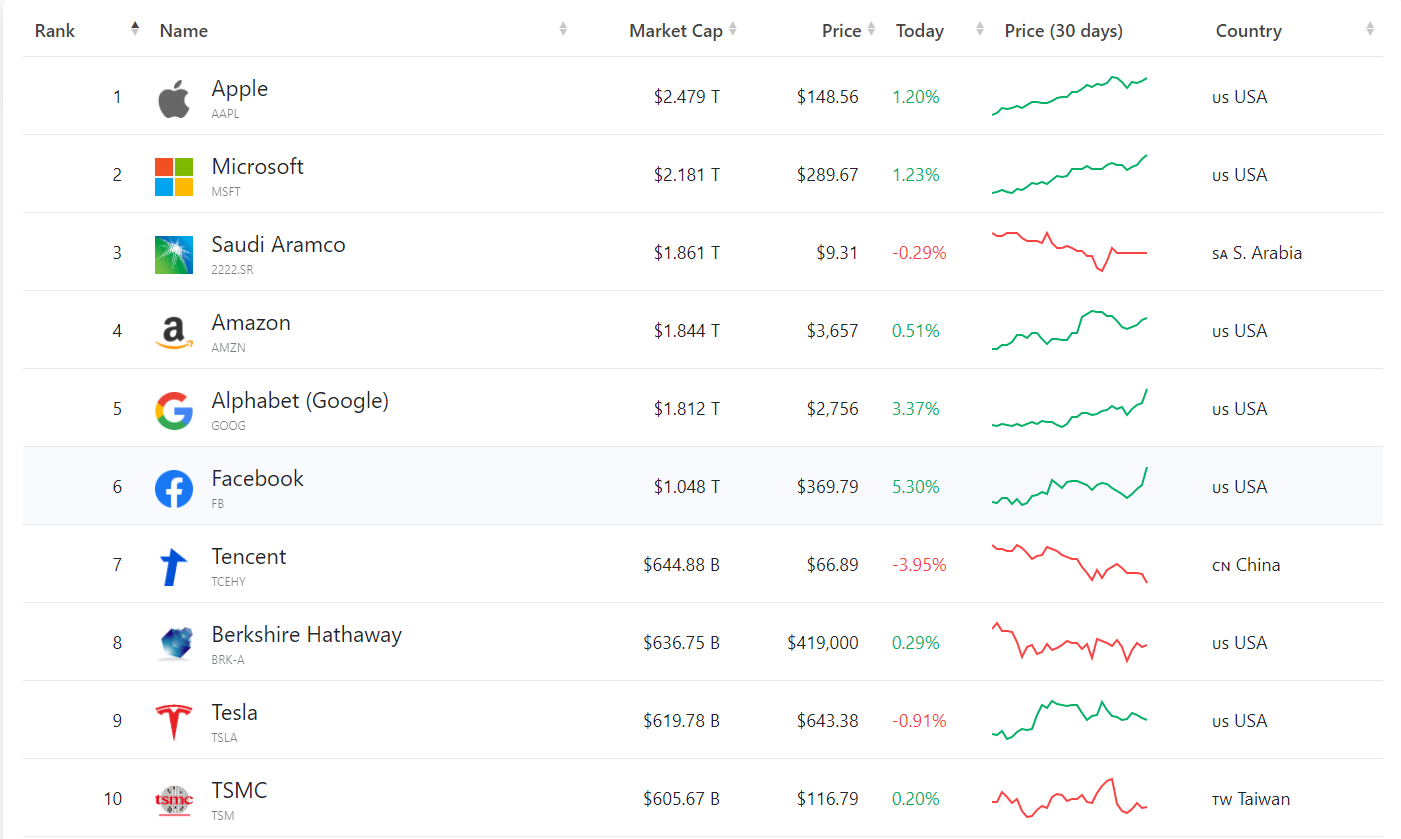Viewport: 1401px width, 839px height.
Task: Click Facebook's today change 5.30%
Action: tap(916, 487)
